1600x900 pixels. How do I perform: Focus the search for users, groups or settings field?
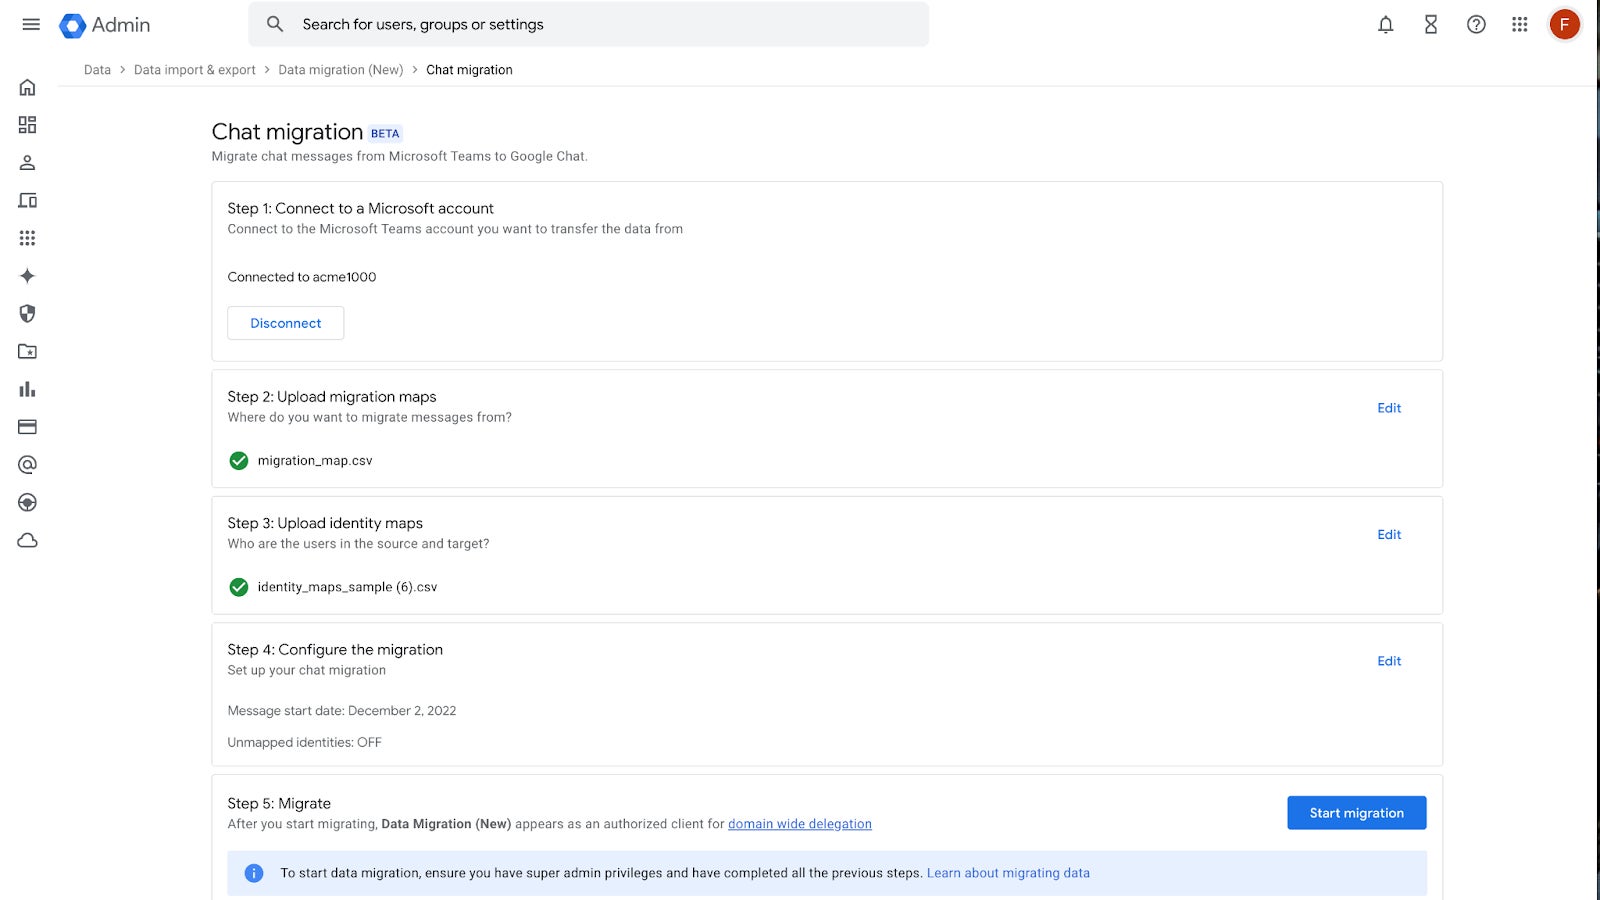[x=588, y=24]
